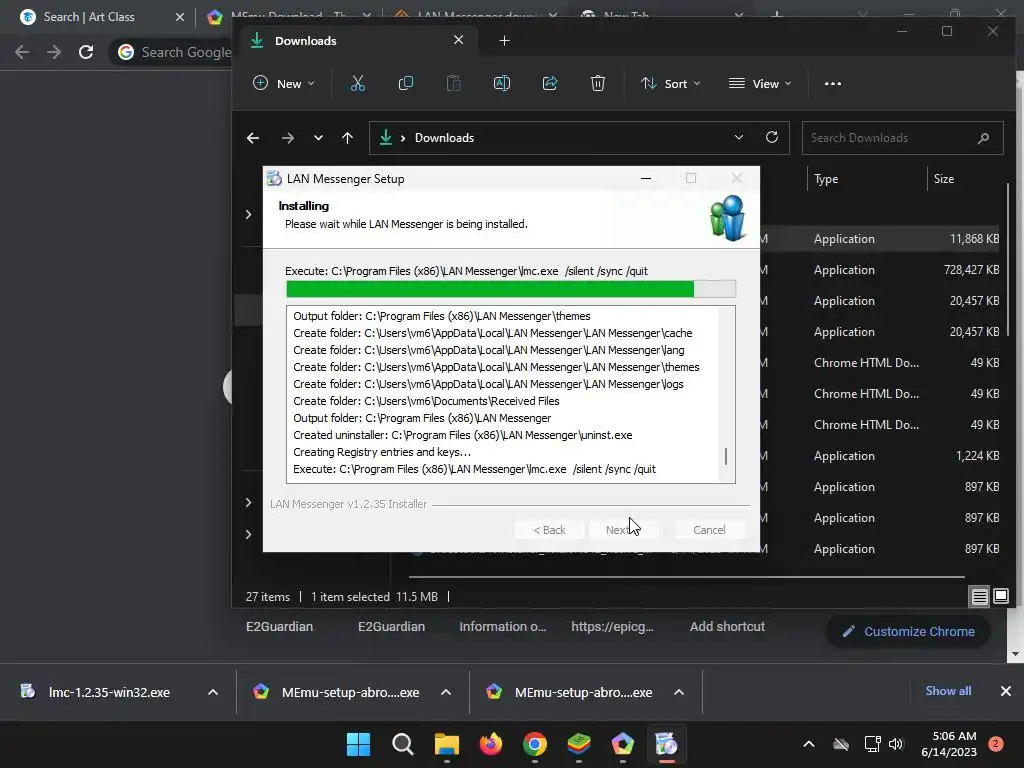Open options for lmc-1.2.35-win32.exe download
This screenshot has width=1024, height=768.
[213, 692]
